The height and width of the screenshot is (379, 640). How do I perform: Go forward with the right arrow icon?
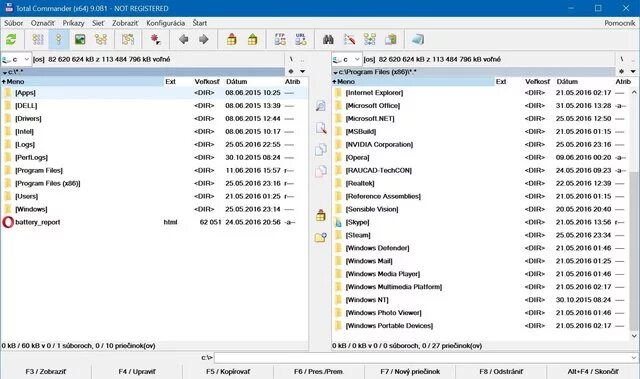[x=204, y=40]
